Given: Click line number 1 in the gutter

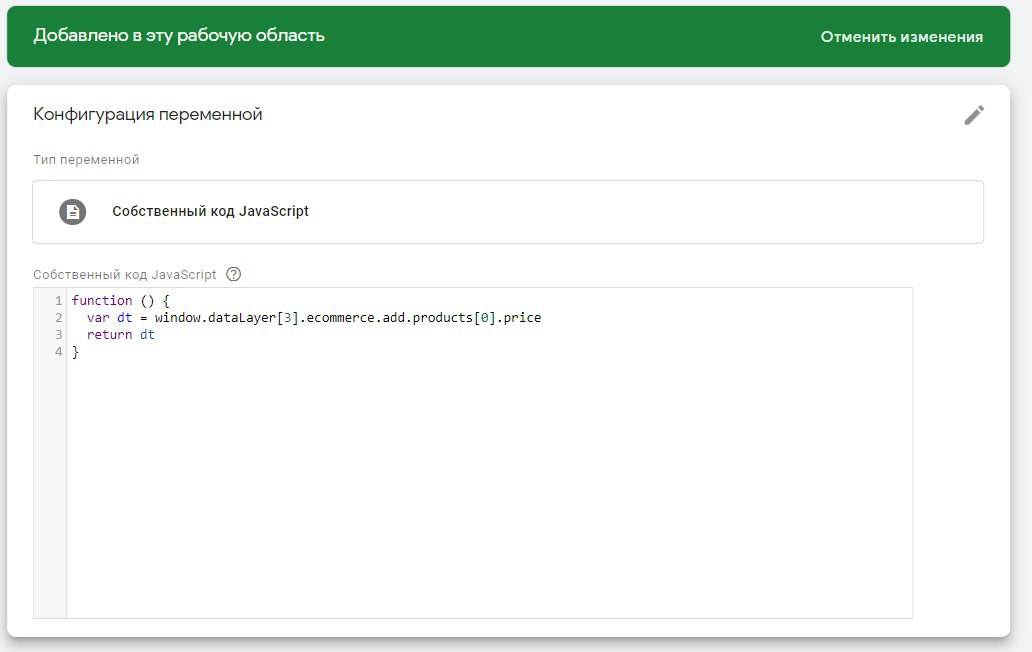Looking at the screenshot, I should (59, 301).
